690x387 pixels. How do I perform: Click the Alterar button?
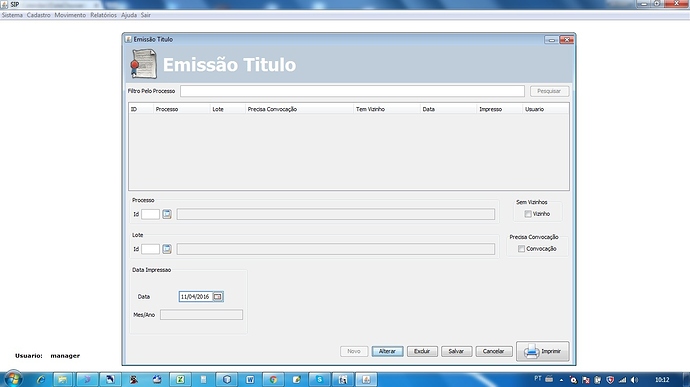tap(387, 351)
